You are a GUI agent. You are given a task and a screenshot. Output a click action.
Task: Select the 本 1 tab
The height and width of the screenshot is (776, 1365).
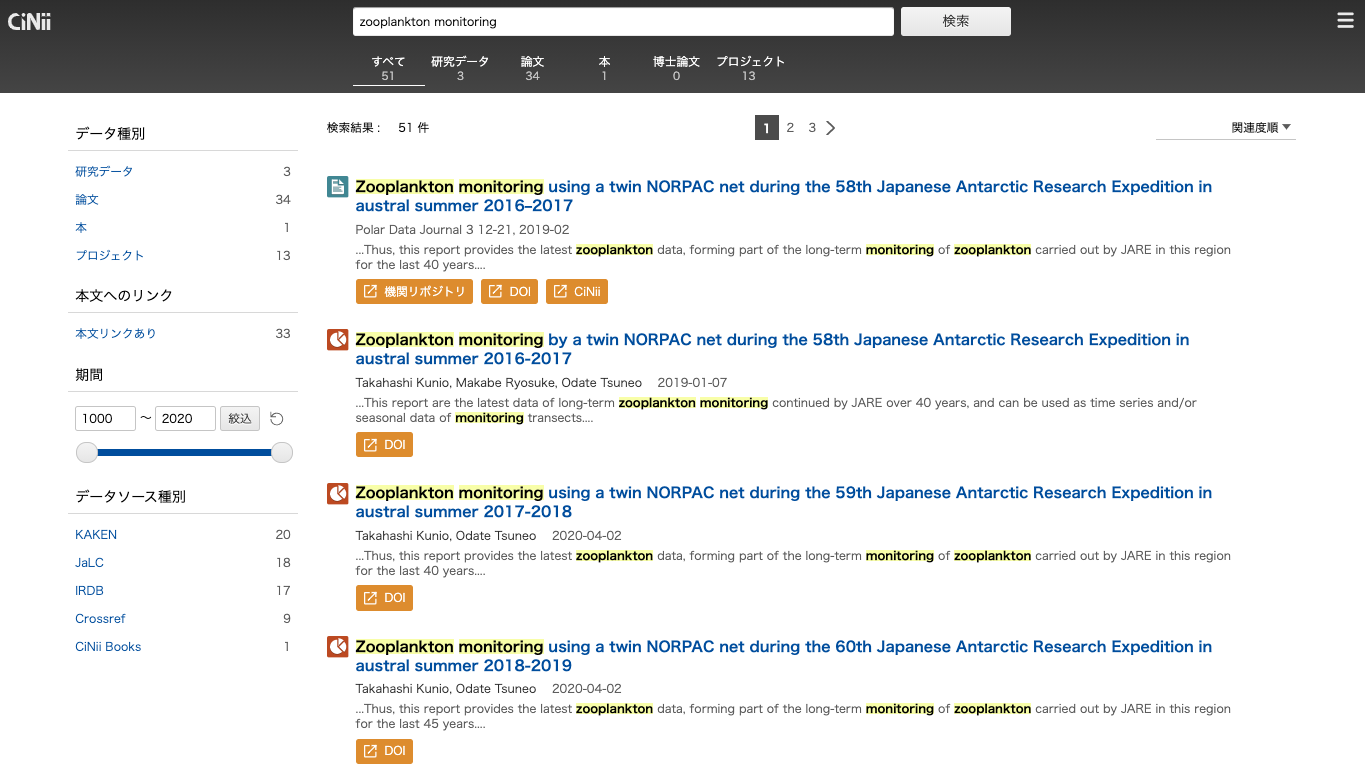pos(604,68)
